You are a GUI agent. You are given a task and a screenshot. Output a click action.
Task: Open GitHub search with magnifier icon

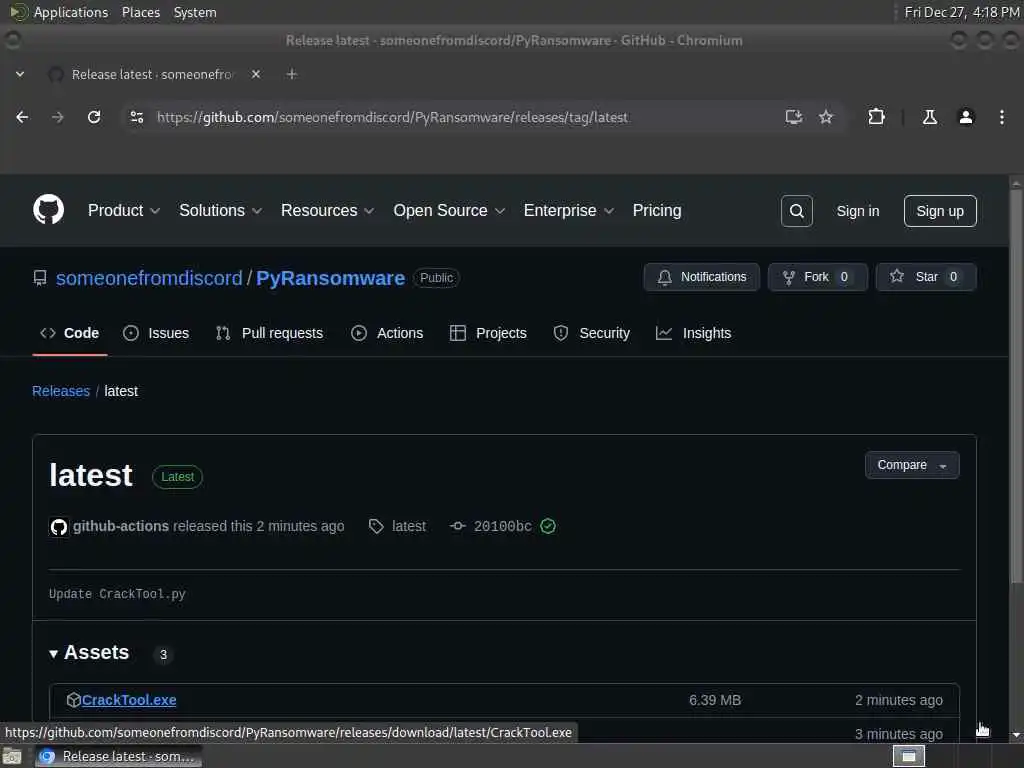pos(797,211)
